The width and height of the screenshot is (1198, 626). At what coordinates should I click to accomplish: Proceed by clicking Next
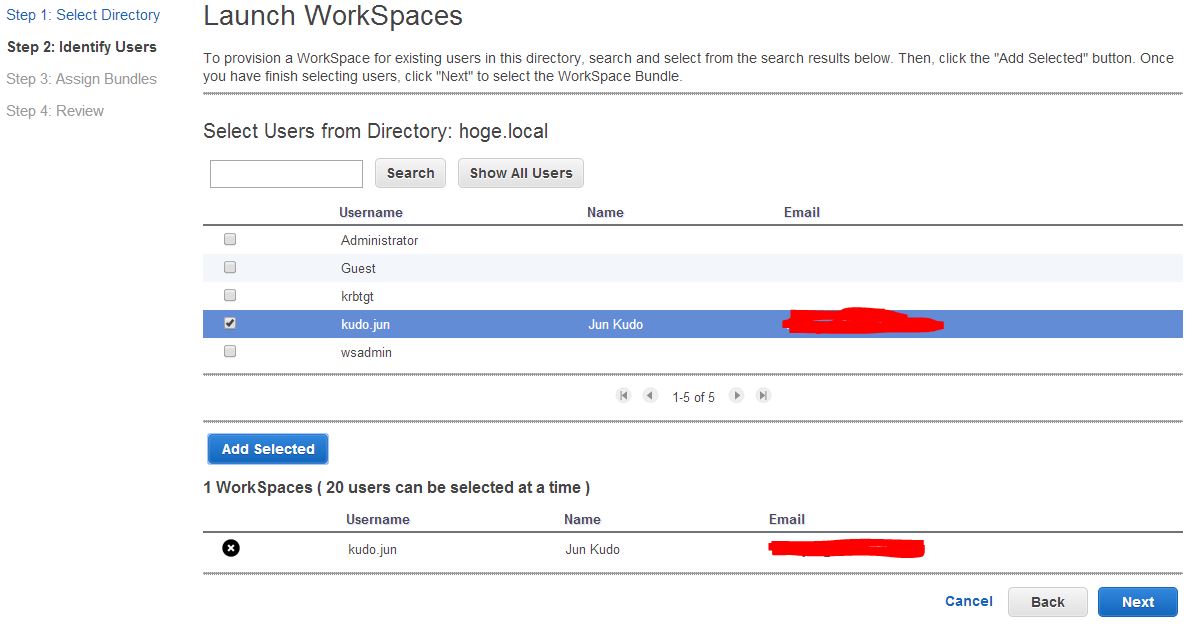coord(1137,601)
